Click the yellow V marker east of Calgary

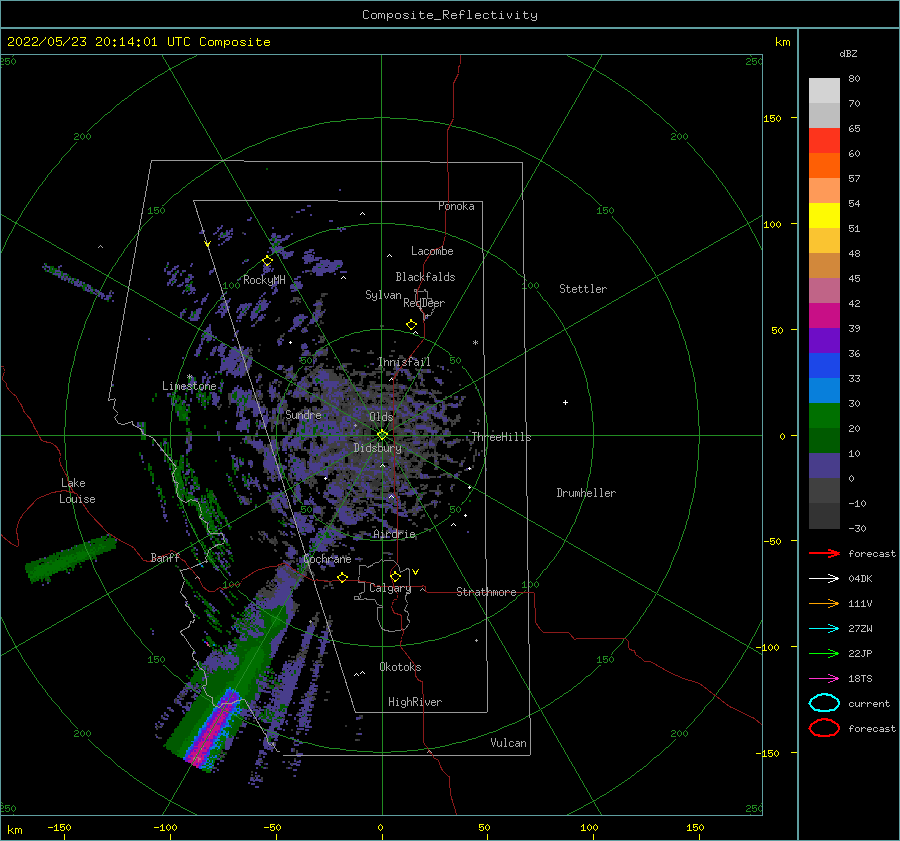(x=416, y=572)
